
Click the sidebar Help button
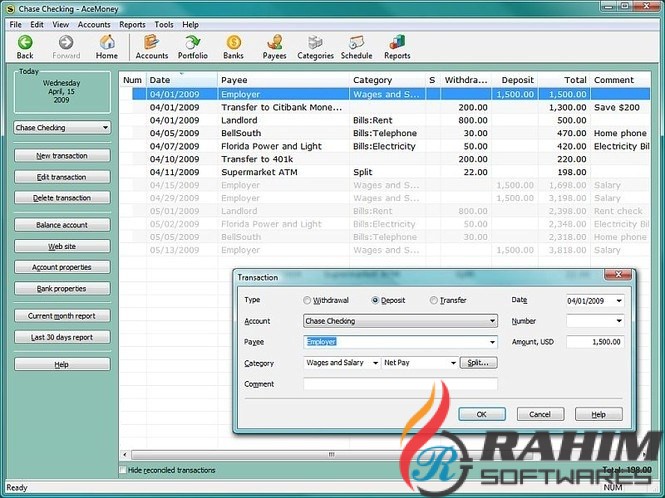point(62,364)
